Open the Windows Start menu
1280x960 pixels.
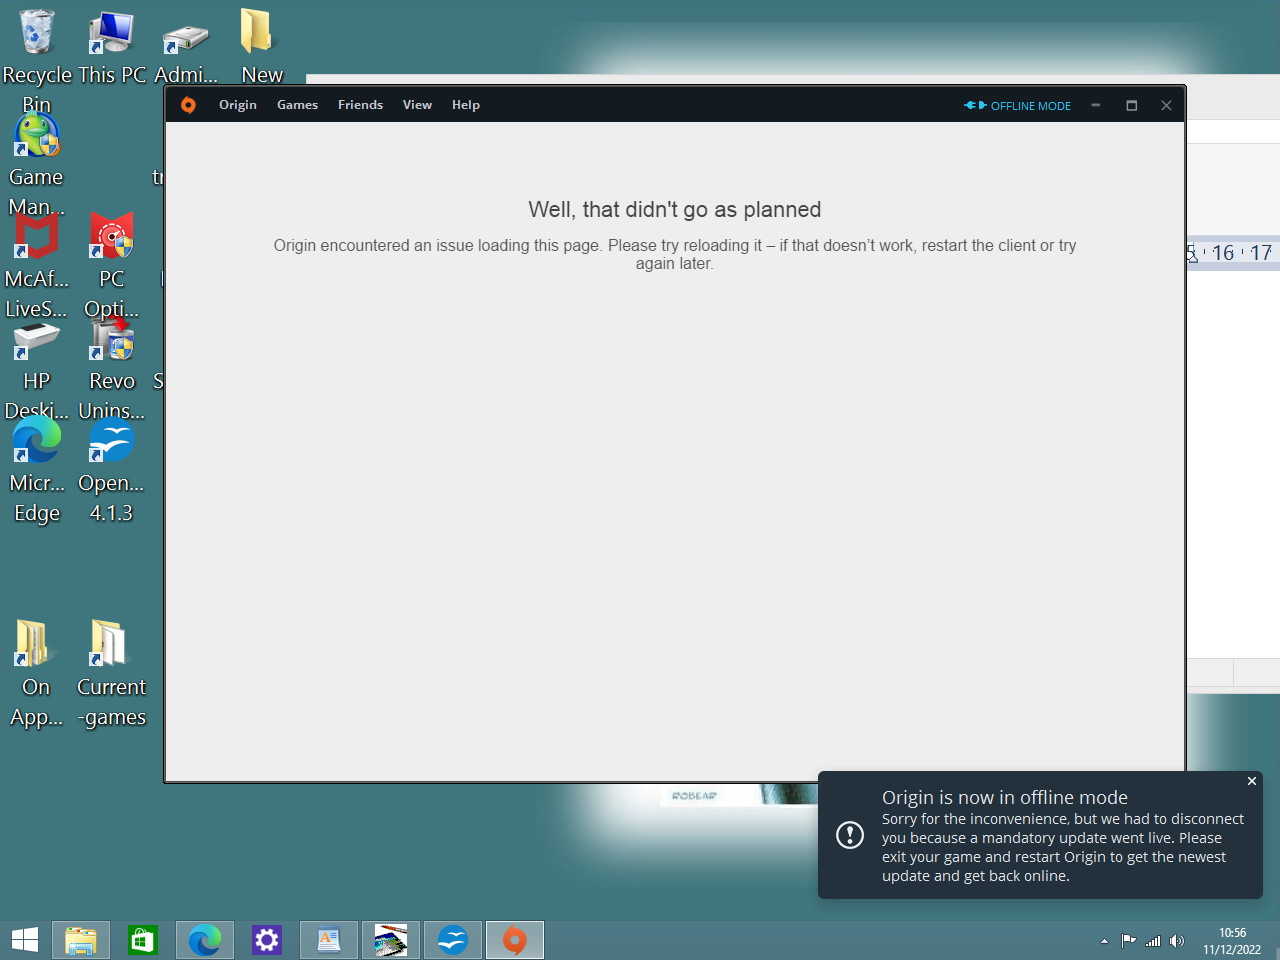pyautogui.click(x=25, y=940)
